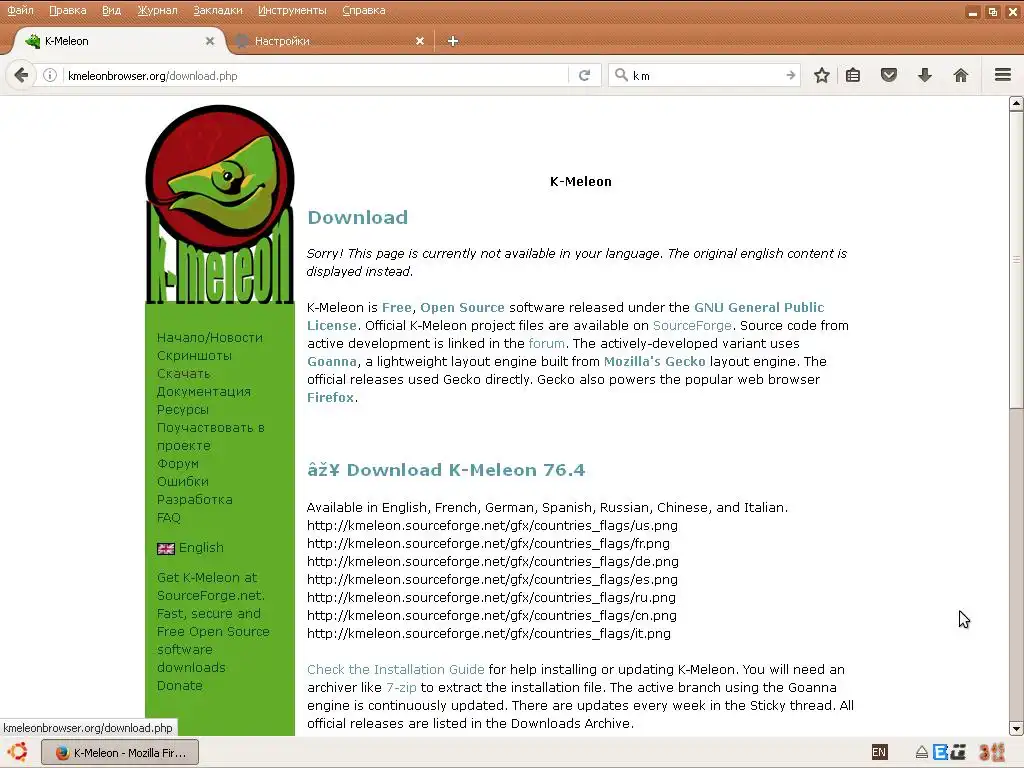This screenshot has width=1024, height=768.
Task: Follow the Free link in paragraph
Action: tap(396, 308)
